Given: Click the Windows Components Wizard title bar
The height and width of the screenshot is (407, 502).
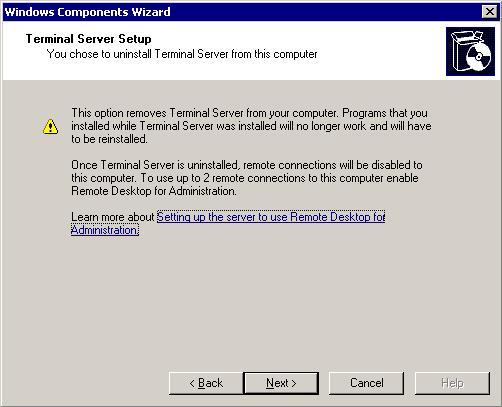Looking at the screenshot, I should (240, 12).
